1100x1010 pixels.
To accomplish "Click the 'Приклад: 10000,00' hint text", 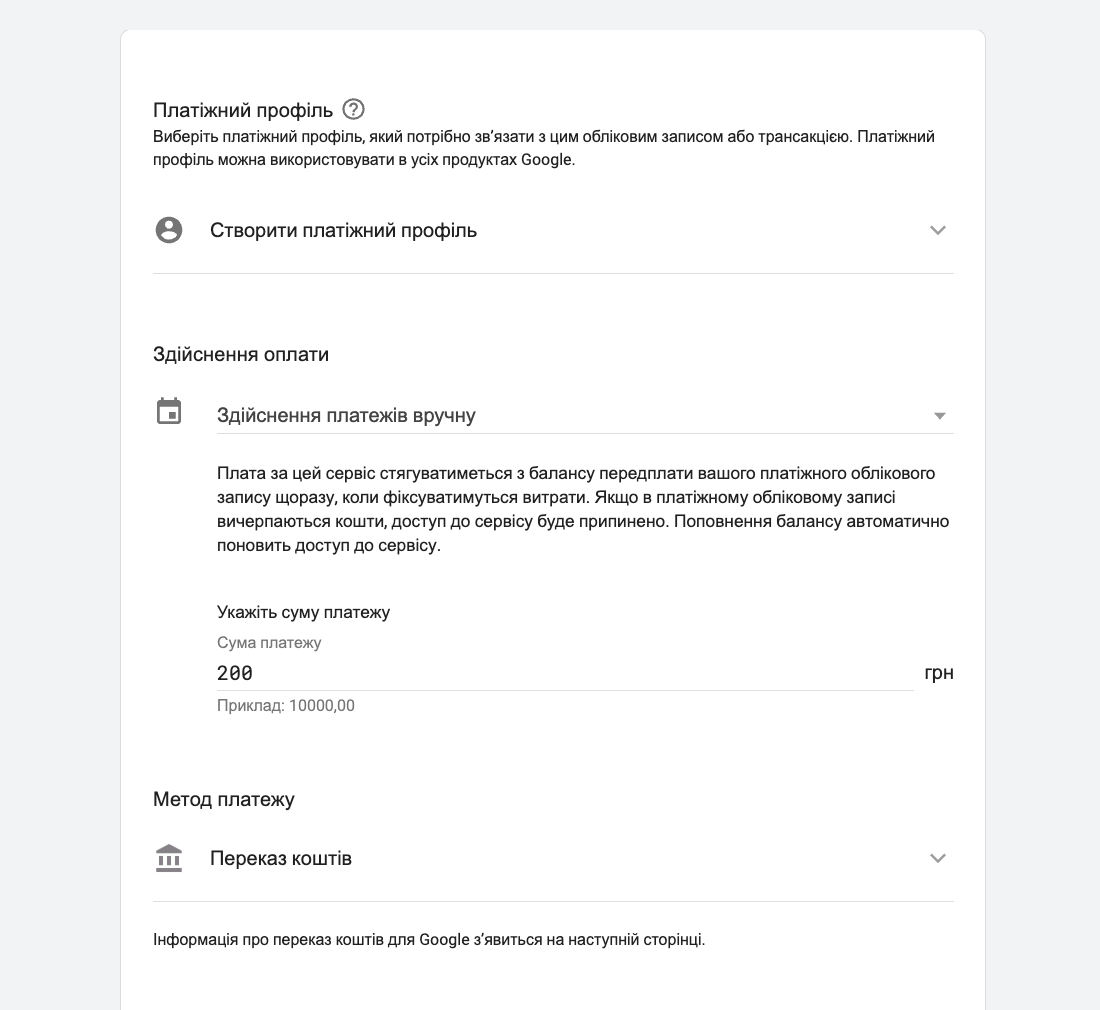I will tap(286, 706).
